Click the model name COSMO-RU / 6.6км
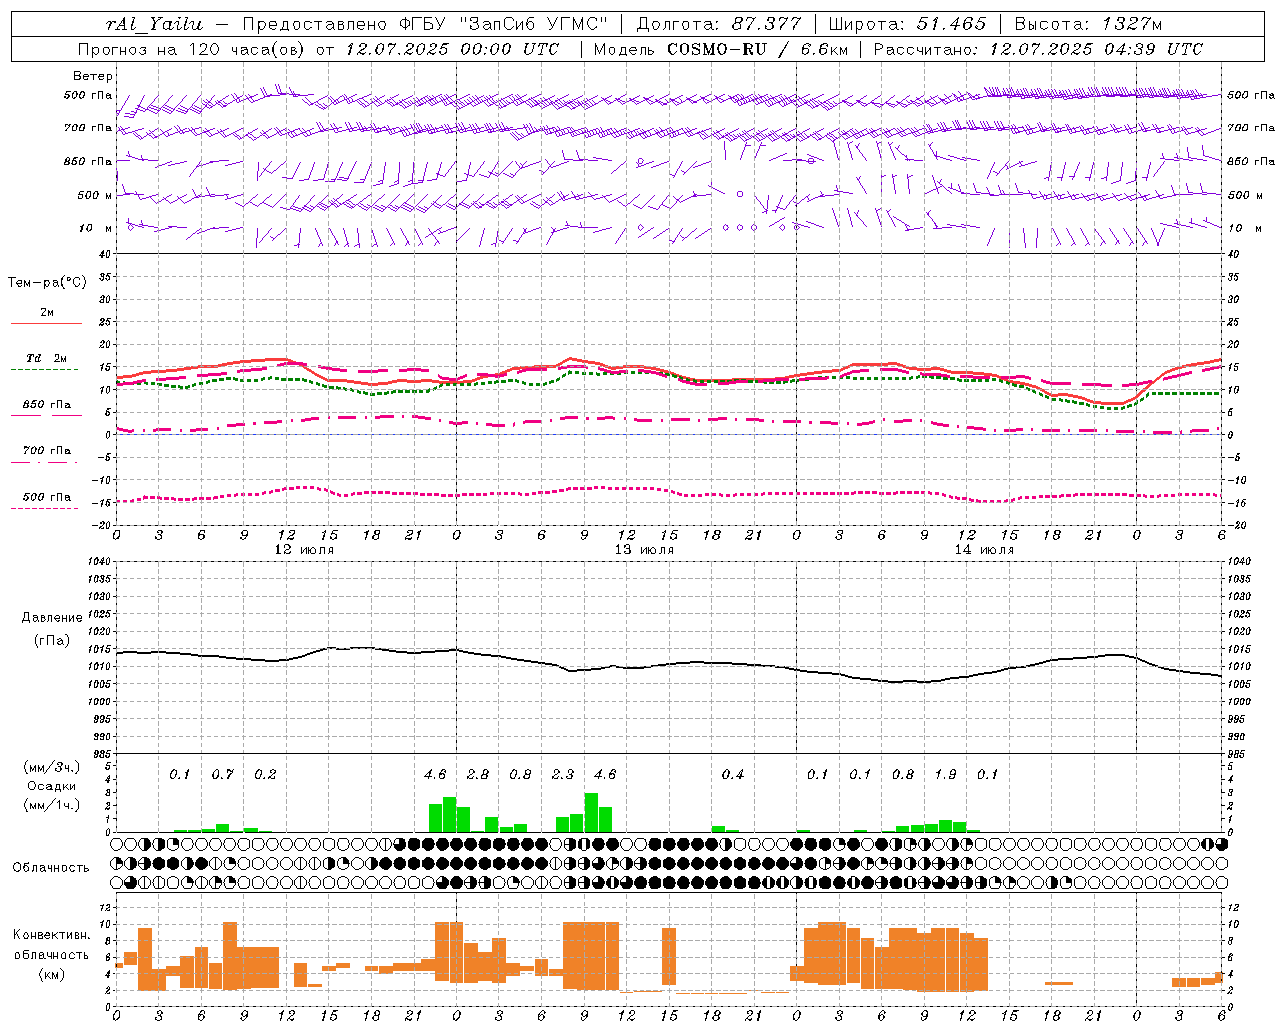Screen dimensions: 1280x1024 (x=757, y=49)
